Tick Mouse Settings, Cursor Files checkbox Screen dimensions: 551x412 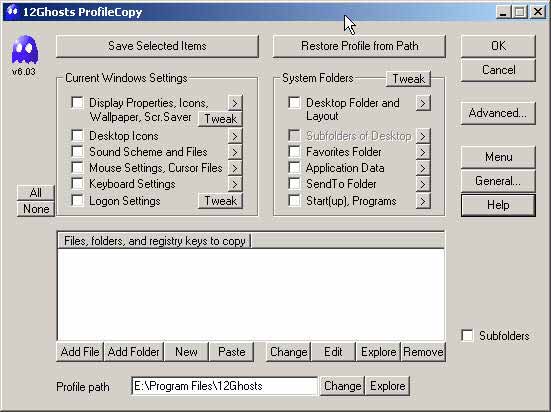coord(77,168)
